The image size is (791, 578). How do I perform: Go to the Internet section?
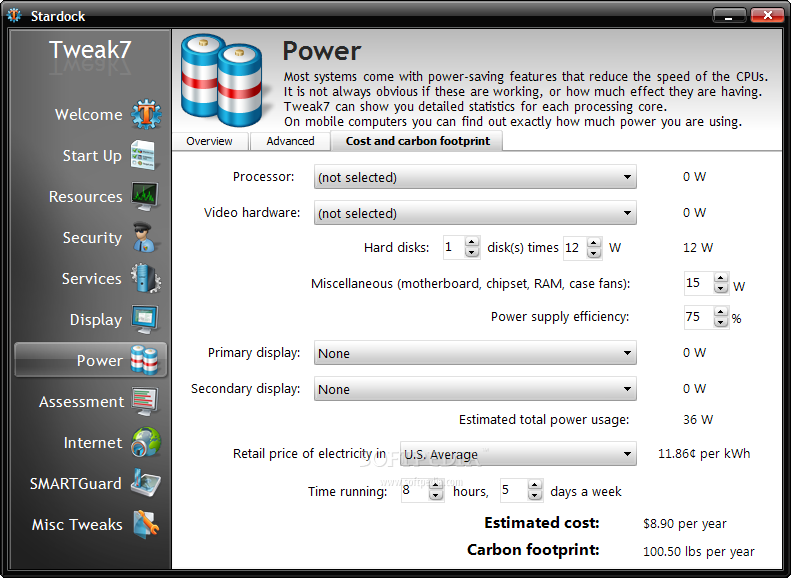(x=93, y=442)
